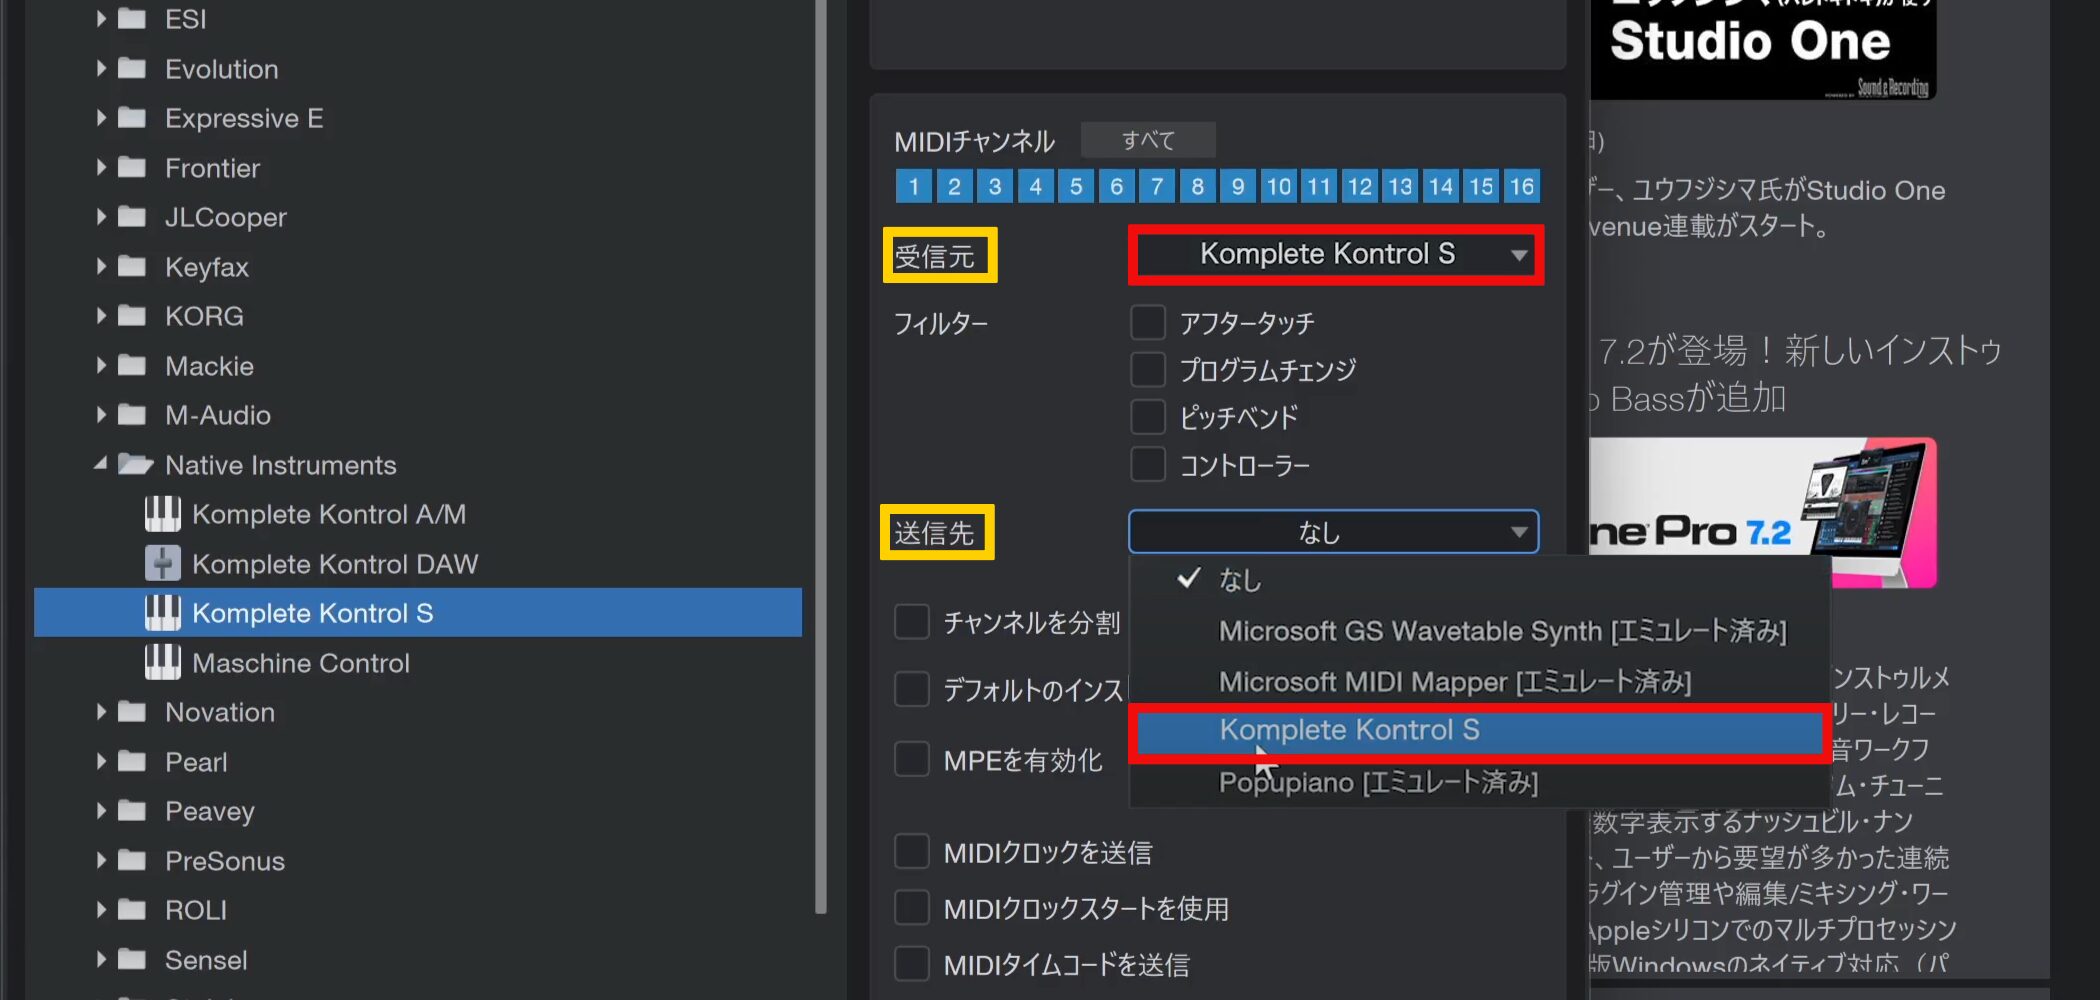Click the Komplete Kontrol S keyboard icon

pyautogui.click(x=162, y=613)
